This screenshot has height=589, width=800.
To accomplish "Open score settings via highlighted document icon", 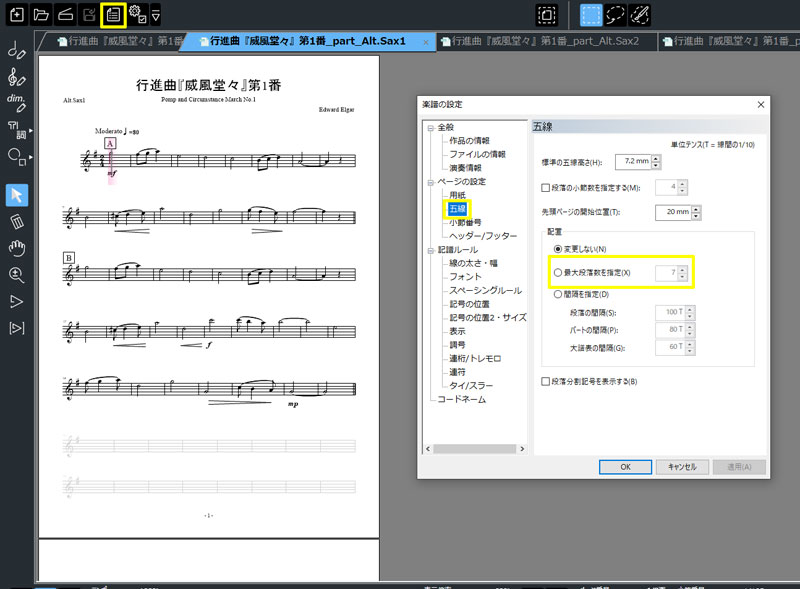I will tap(113, 14).
